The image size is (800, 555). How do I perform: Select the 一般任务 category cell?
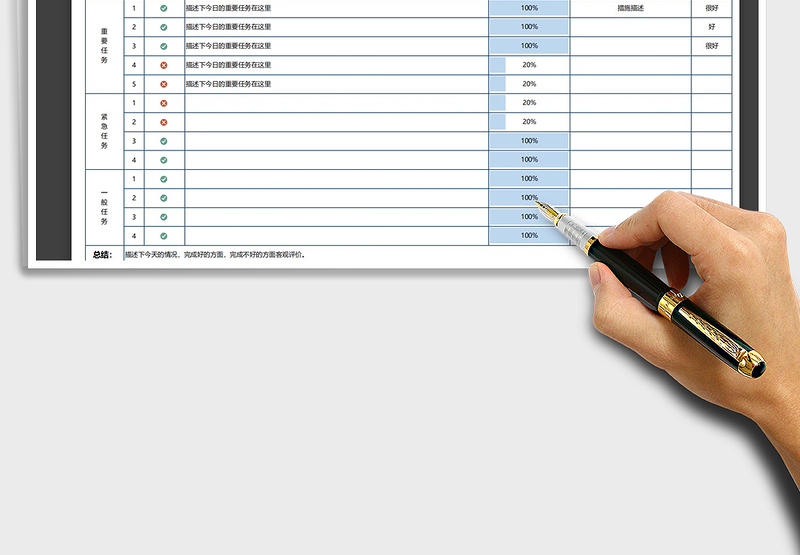(x=104, y=207)
